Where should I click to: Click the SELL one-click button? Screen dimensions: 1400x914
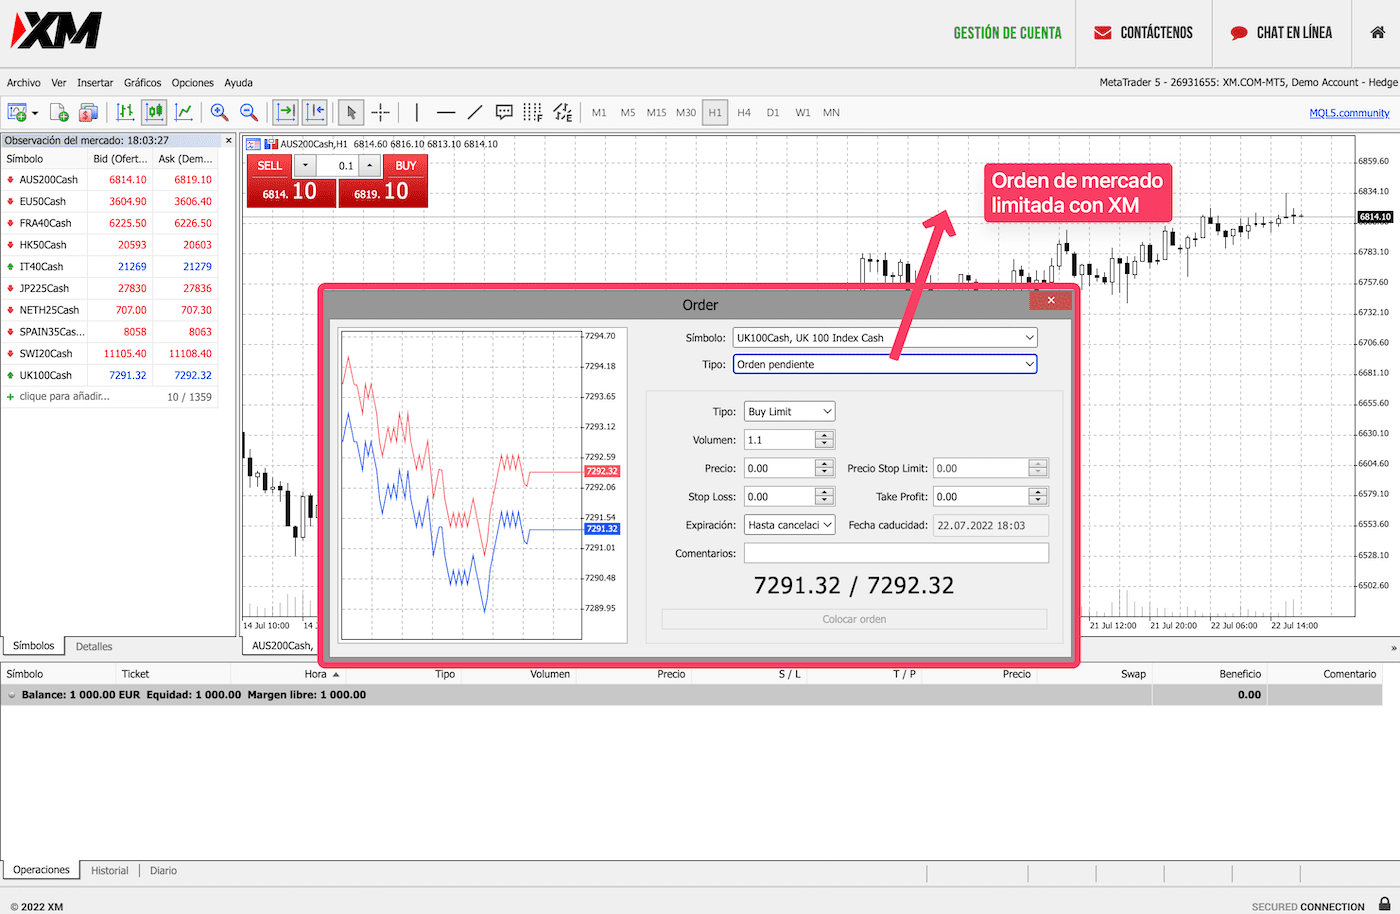coord(290,181)
